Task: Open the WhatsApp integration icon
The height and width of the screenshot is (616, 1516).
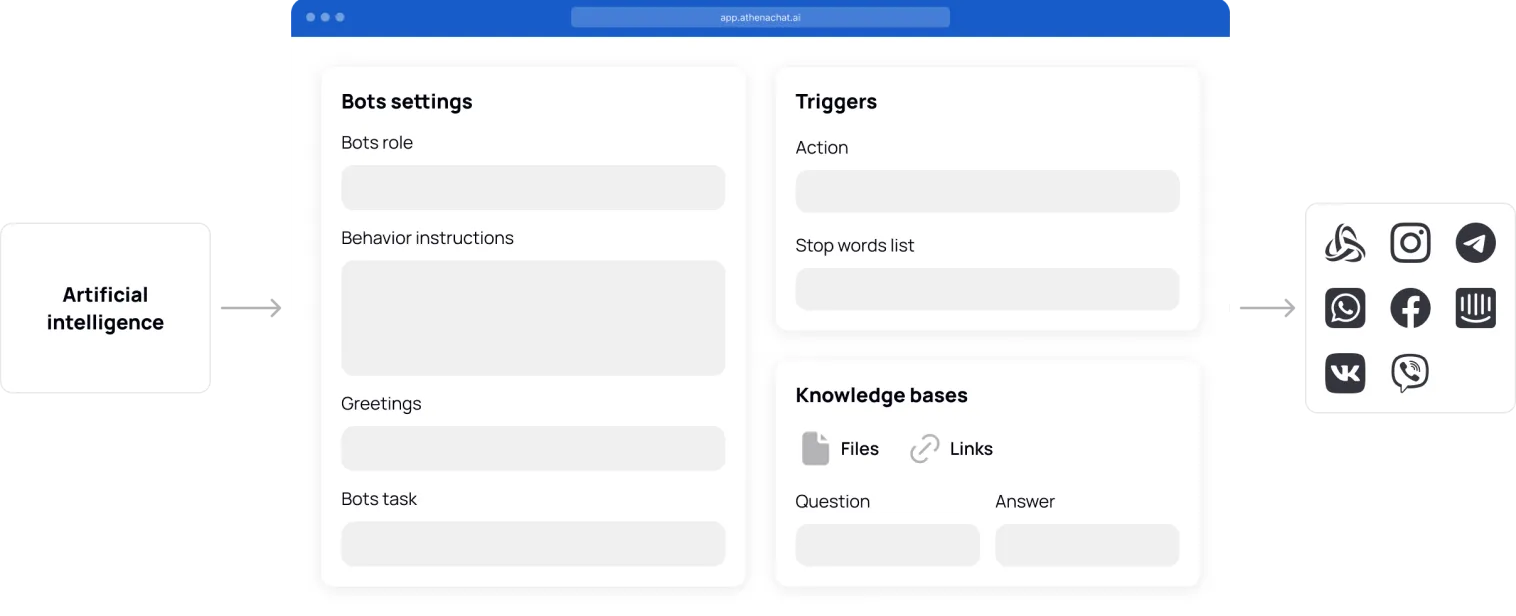Action: point(1345,308)
